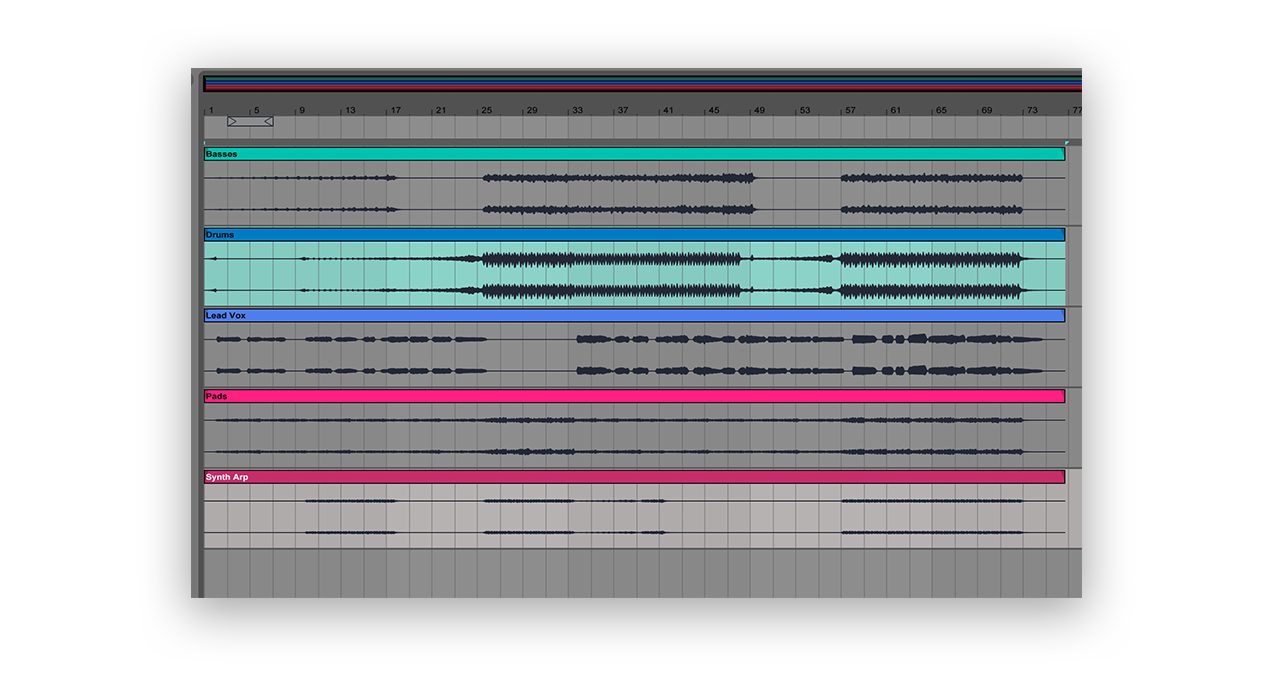Click bar 33 on the beat ruler
Viewport: 1280px width, 683px height.
click(x=577, y=109)
